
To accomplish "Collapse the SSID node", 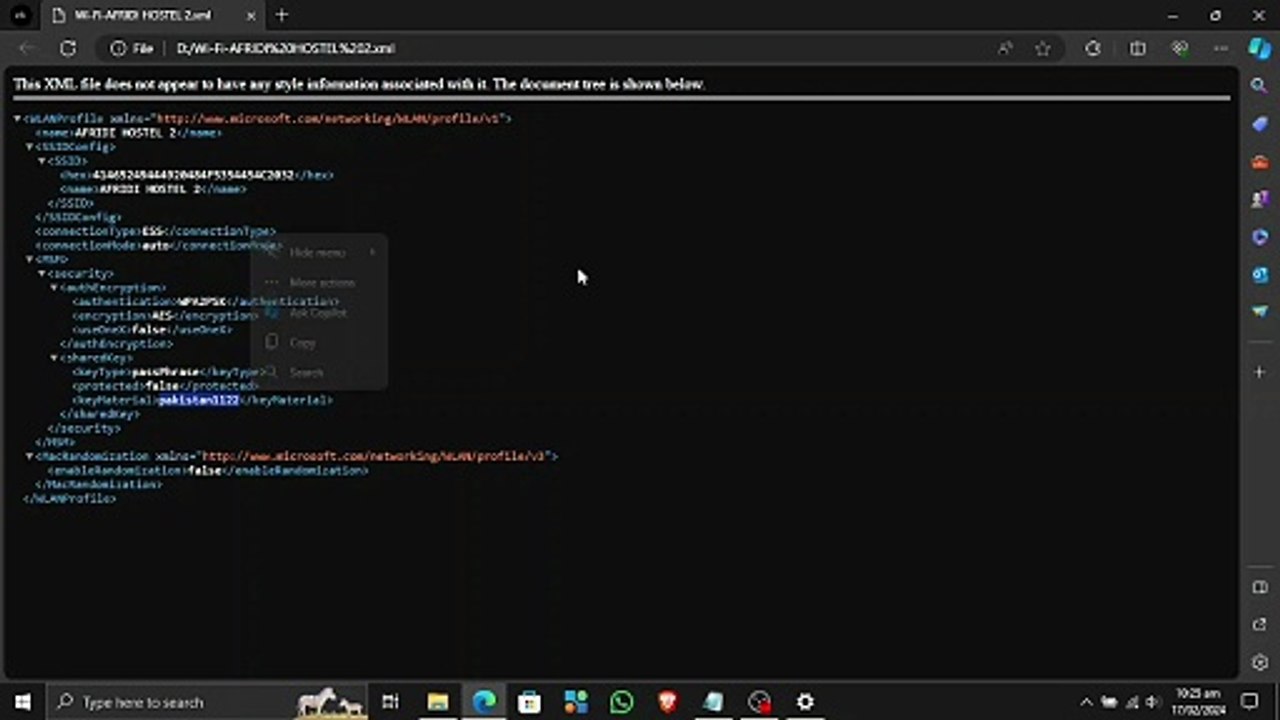I will pyautogui.click(x=41, y=160).
